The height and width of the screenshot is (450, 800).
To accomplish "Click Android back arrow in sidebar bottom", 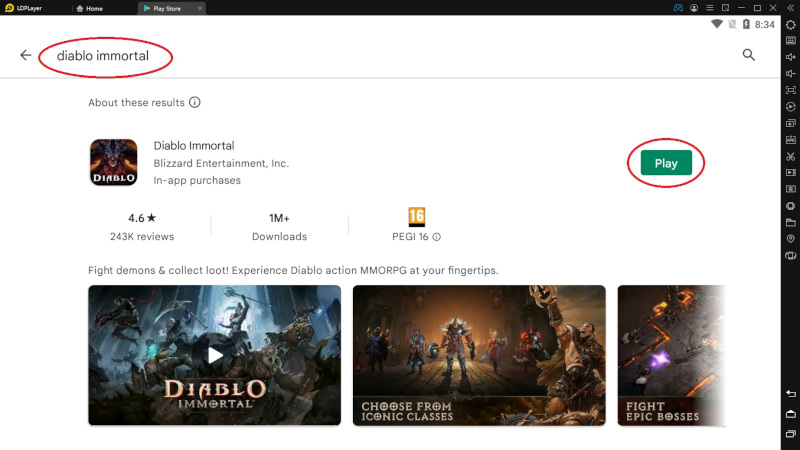I will (x=790, y=394).
